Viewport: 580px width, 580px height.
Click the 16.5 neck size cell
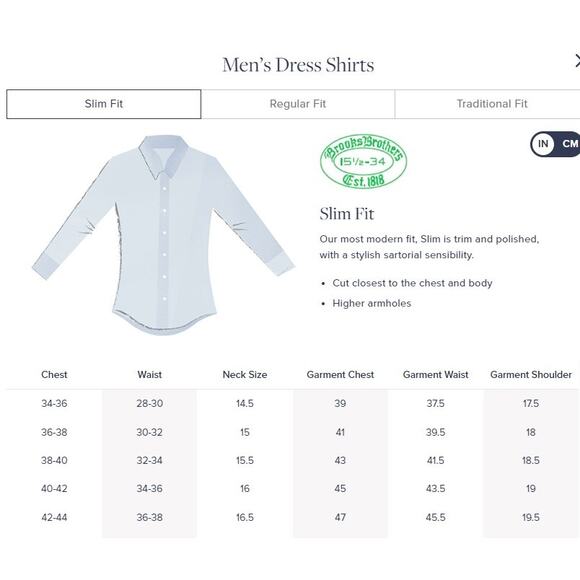click(x=245, y=517)
